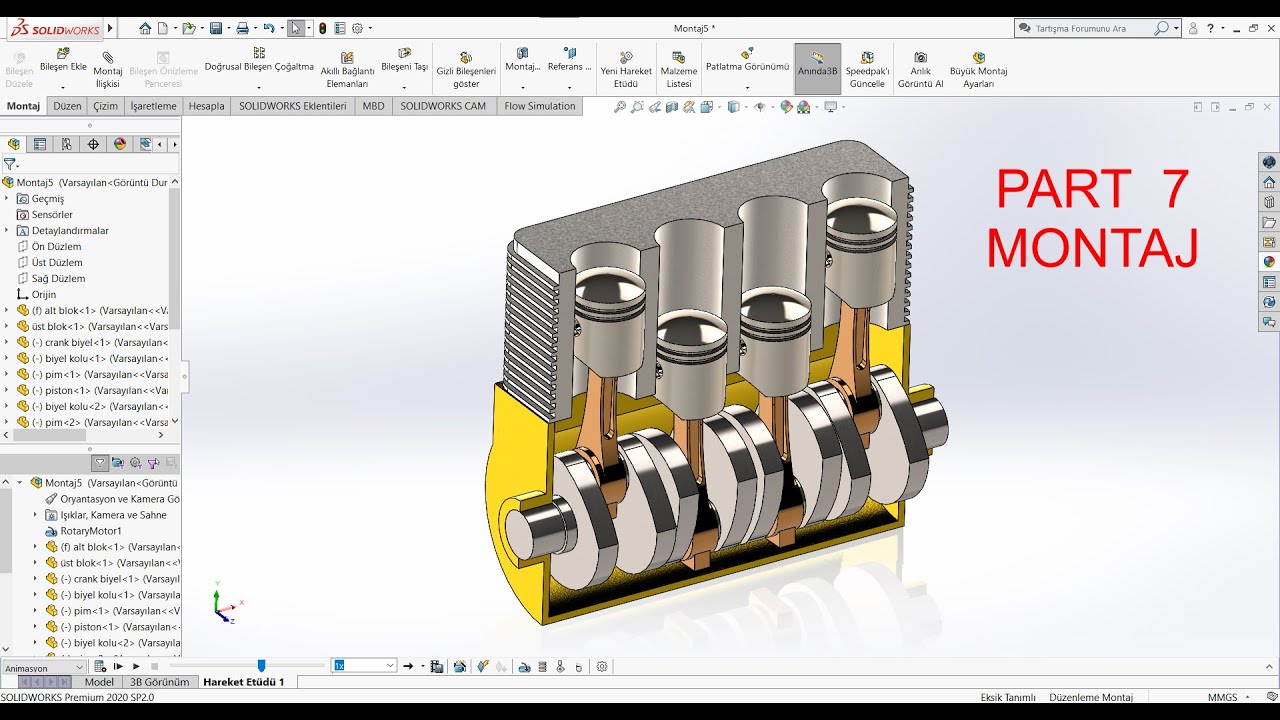The image size is (1280, 720).
Task: Open the FeatureManager design tree tab
Action: click(x=13, y=144)
